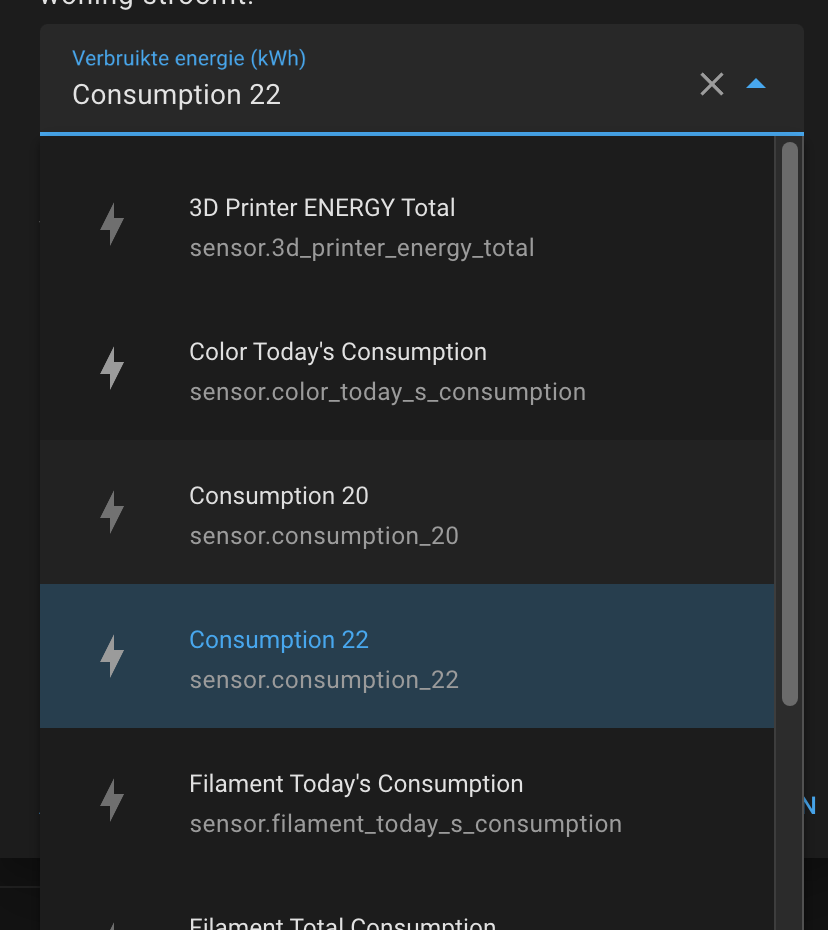Choose Color Today's Consumption sensor
This screenshot has width=828, height=930.
pyautogui.click(x=338, y=352)
